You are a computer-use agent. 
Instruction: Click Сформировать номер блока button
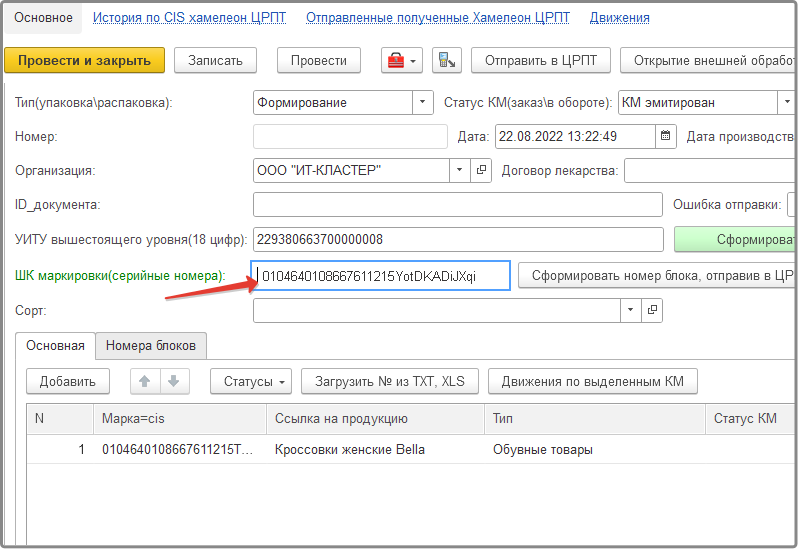(657, 276)
